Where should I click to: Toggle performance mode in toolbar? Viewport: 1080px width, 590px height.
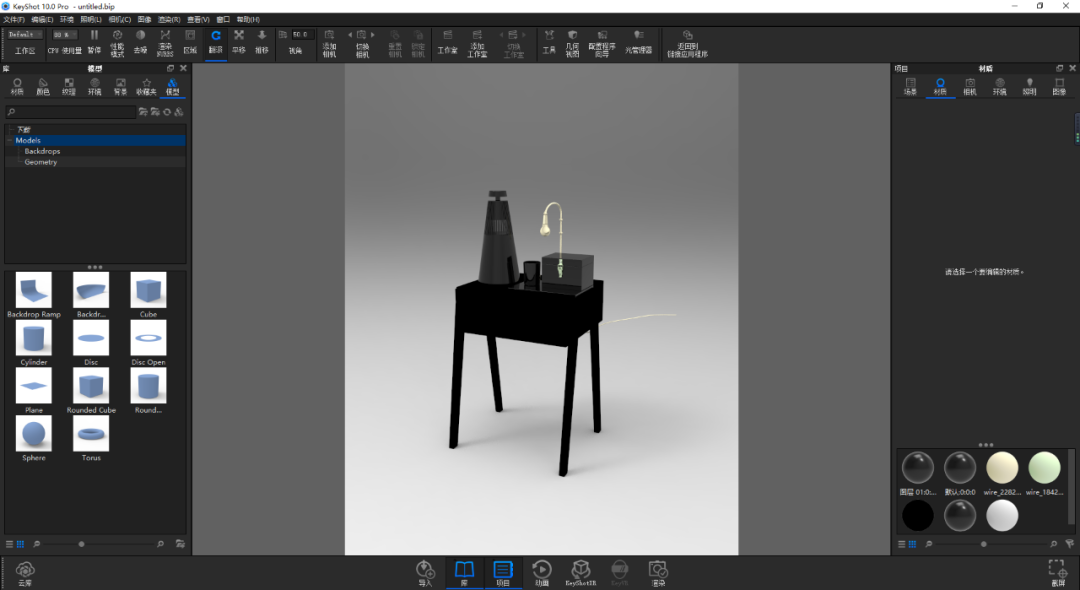(117, 42)
